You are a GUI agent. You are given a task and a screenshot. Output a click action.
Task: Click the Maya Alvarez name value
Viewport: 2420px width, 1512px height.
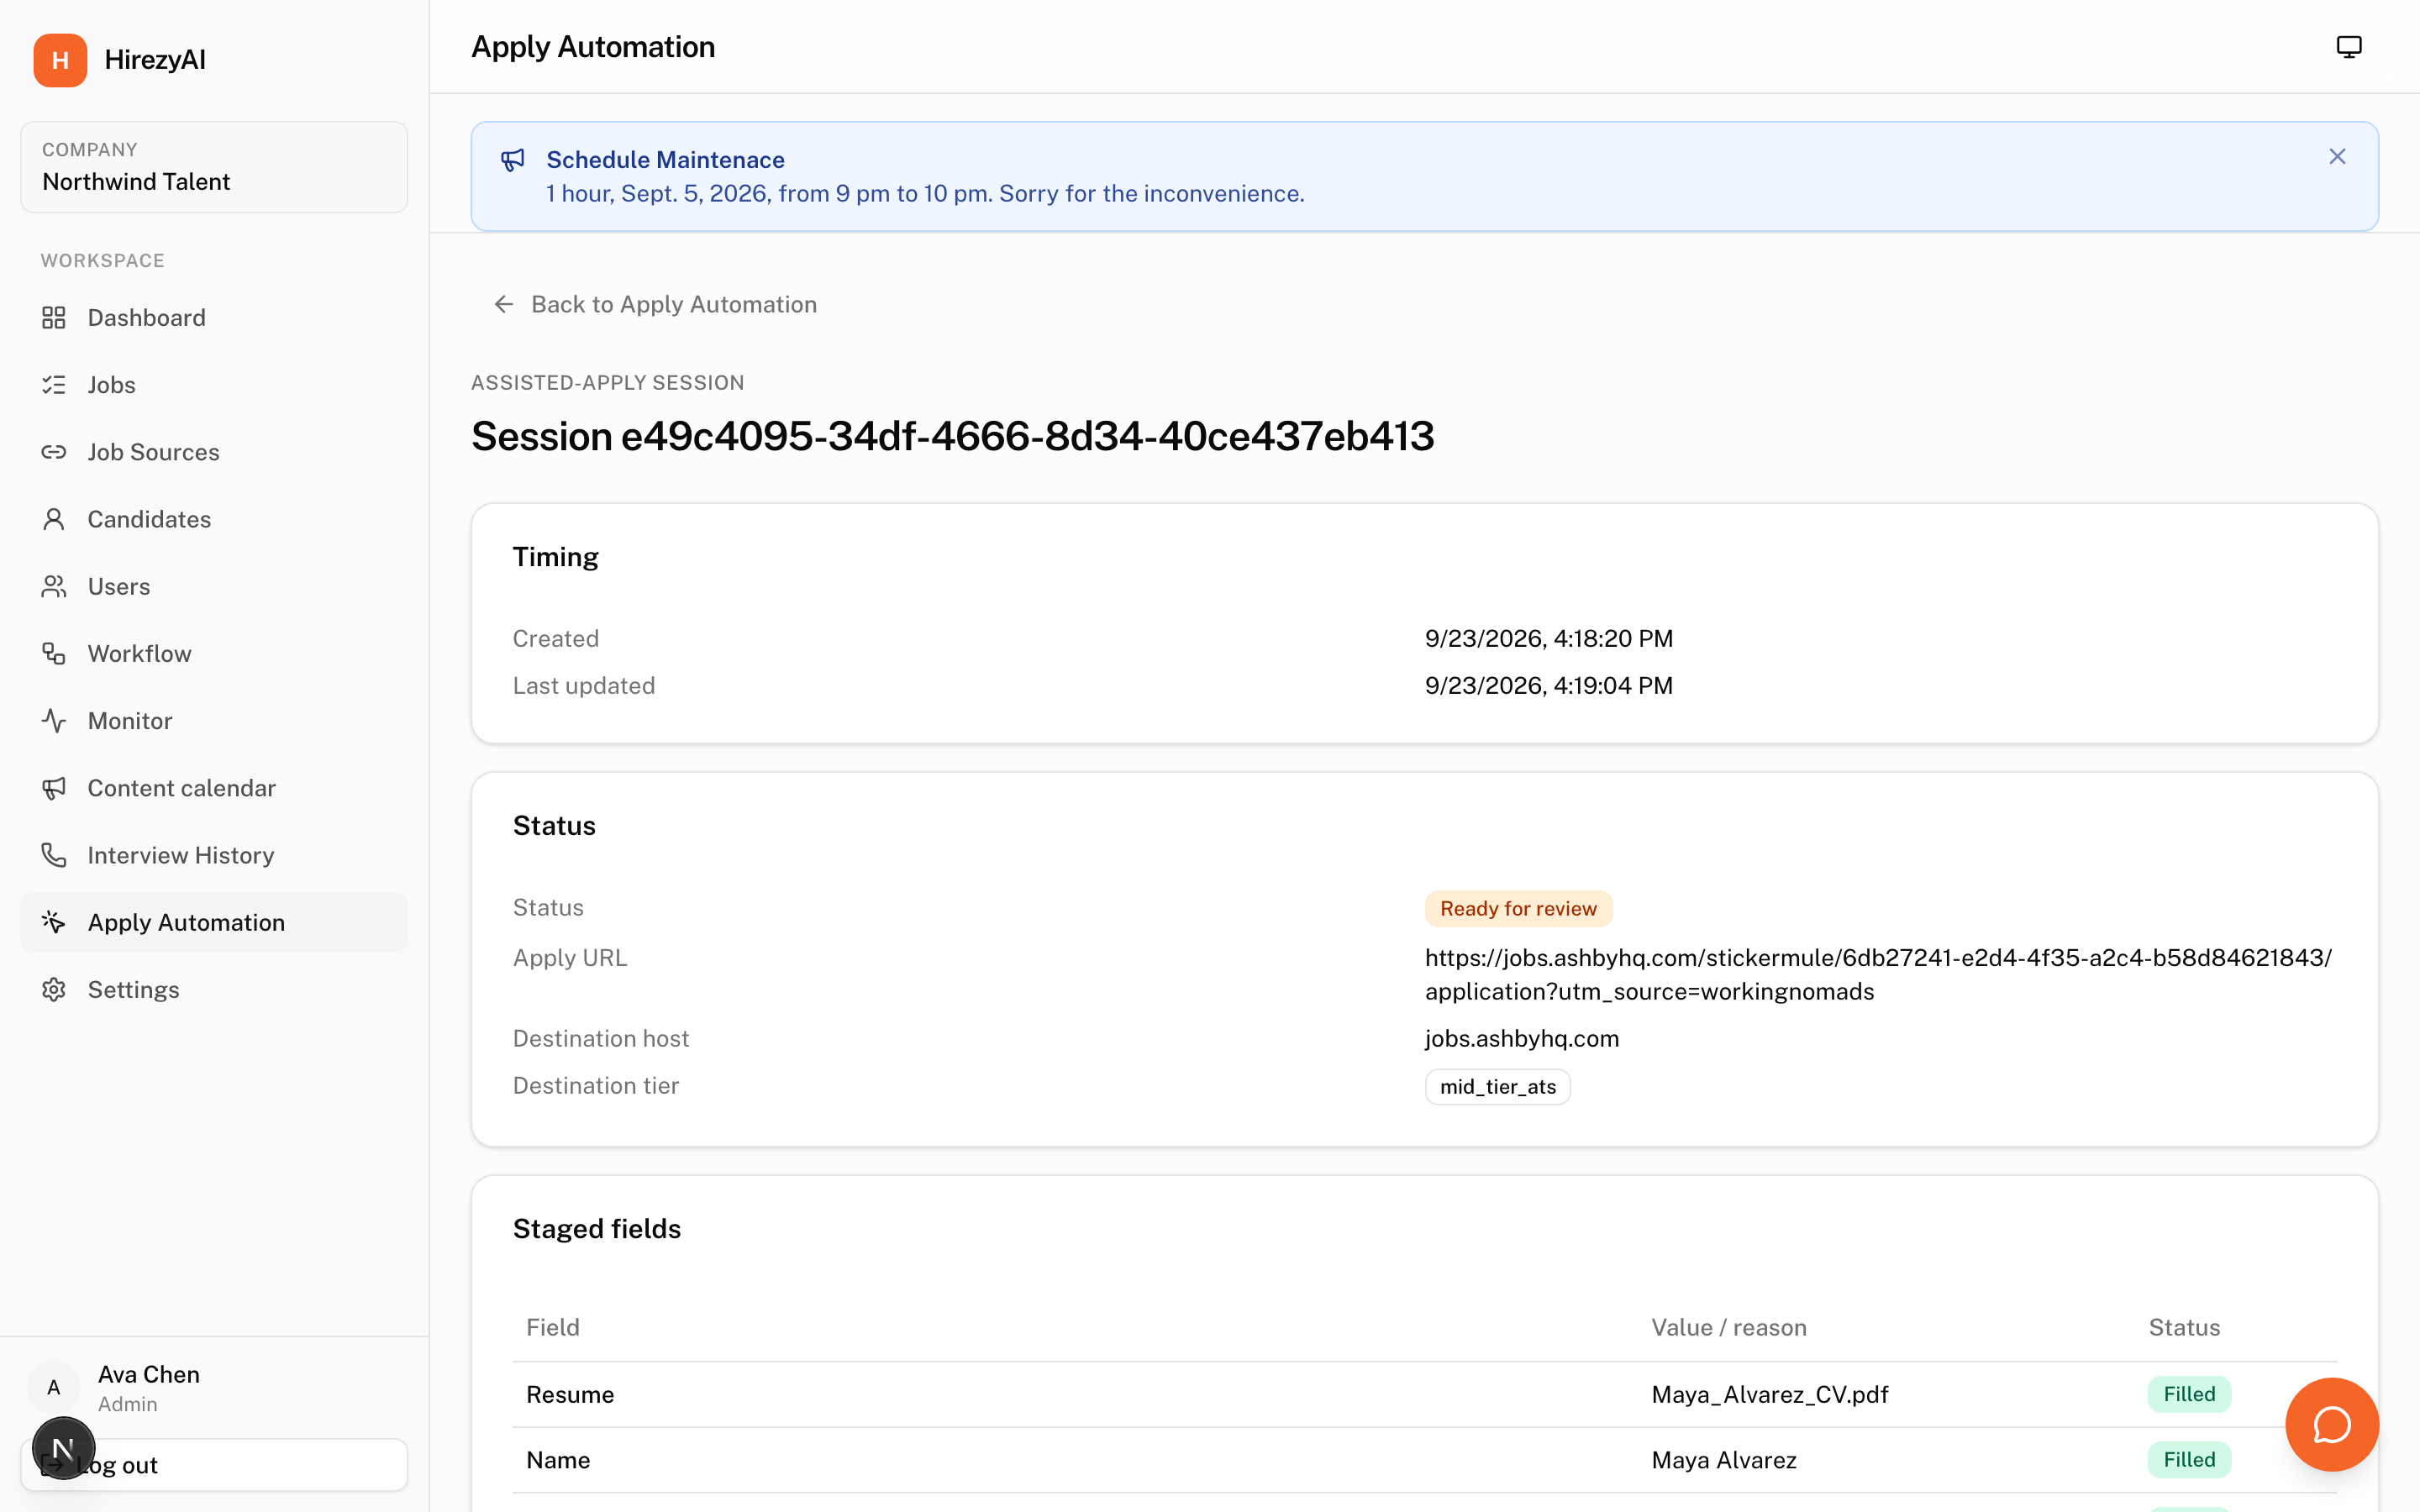1723,1460
